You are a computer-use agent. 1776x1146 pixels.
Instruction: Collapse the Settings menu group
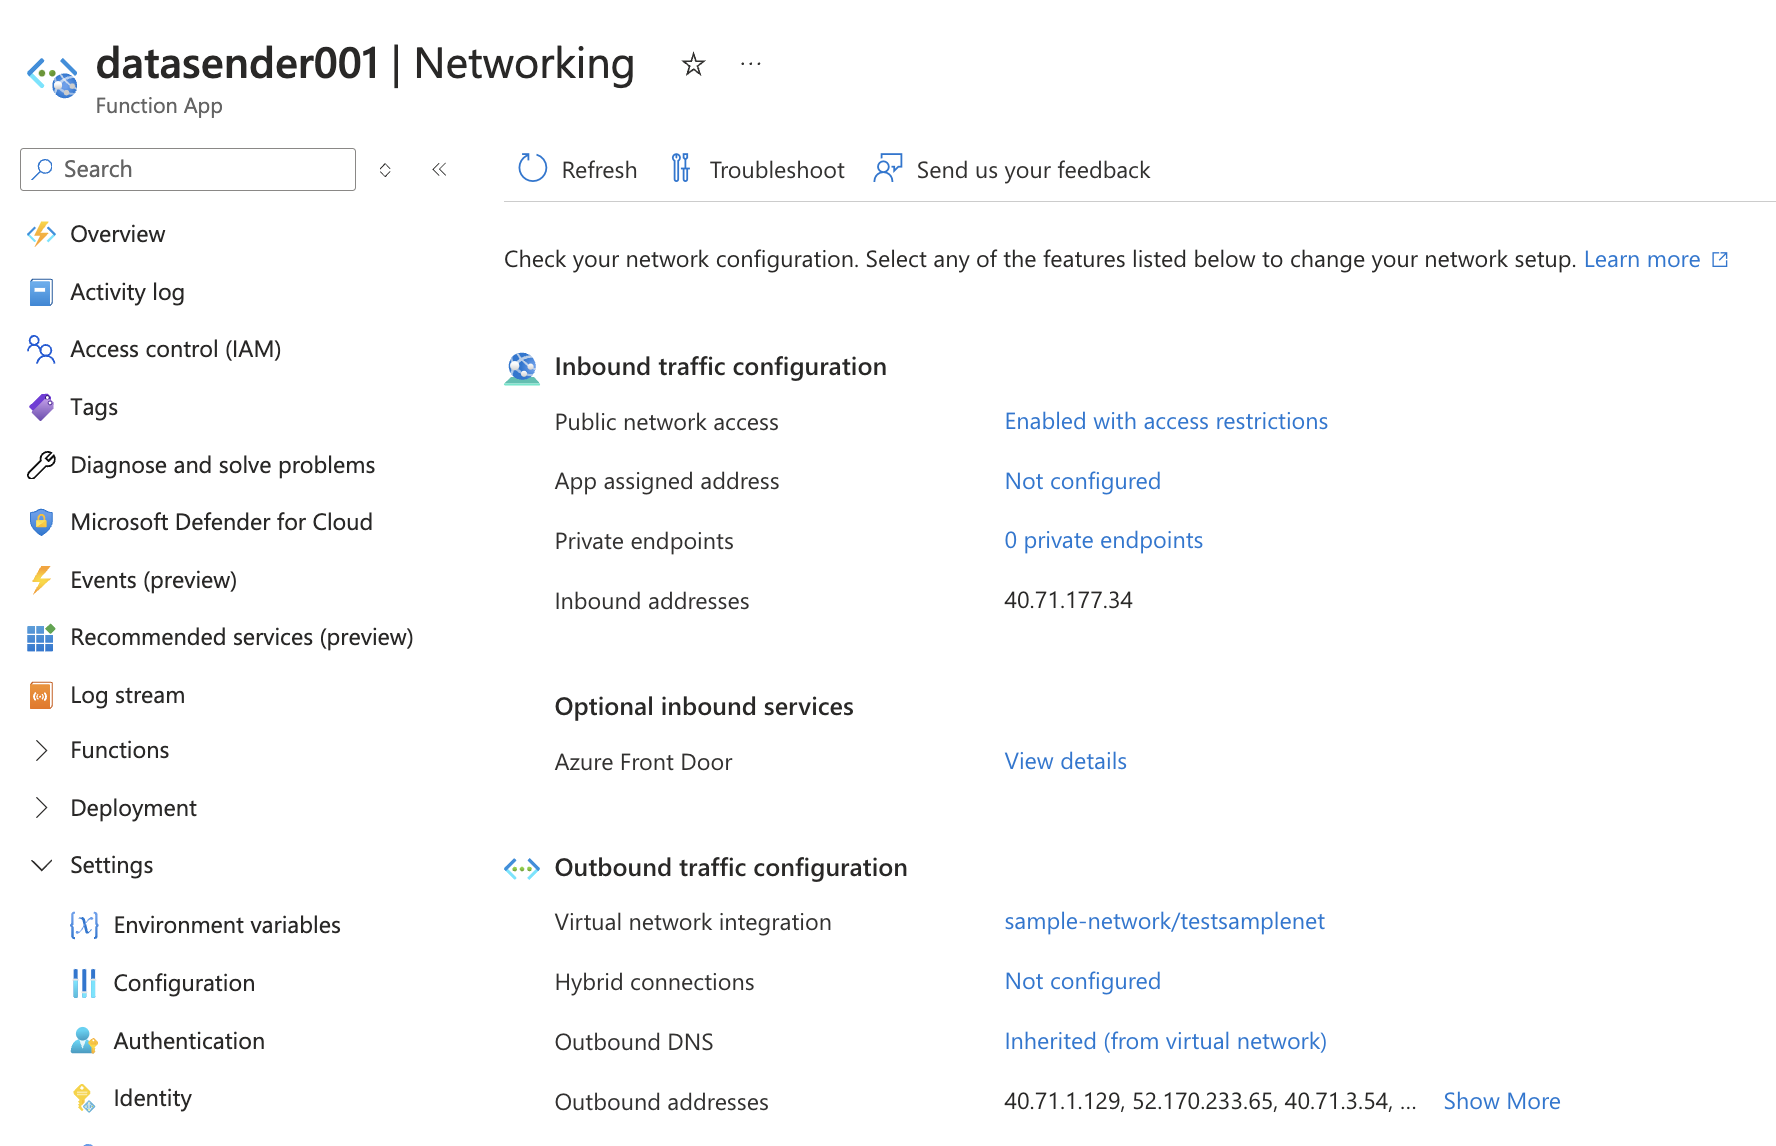pos(41,865)
